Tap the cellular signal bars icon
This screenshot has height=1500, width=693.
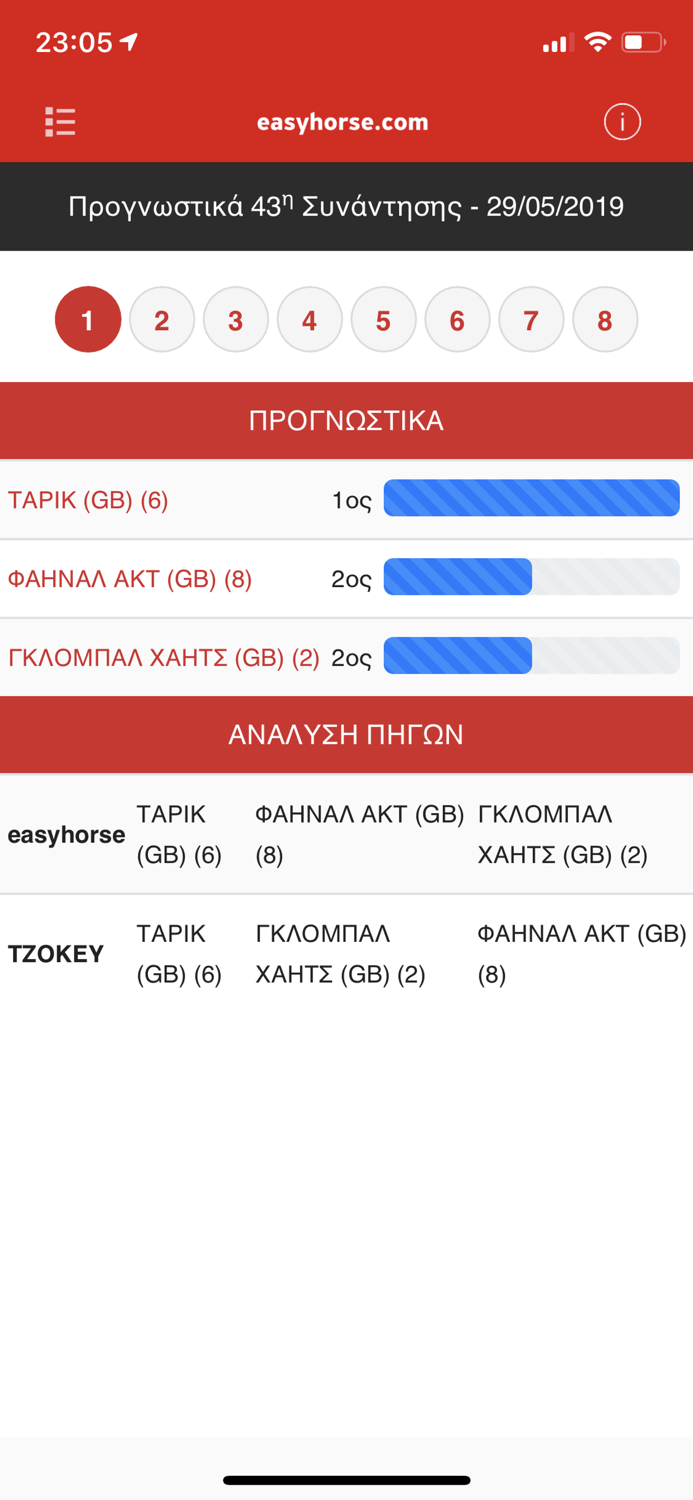pyautogui.click(x=556, y=43)
